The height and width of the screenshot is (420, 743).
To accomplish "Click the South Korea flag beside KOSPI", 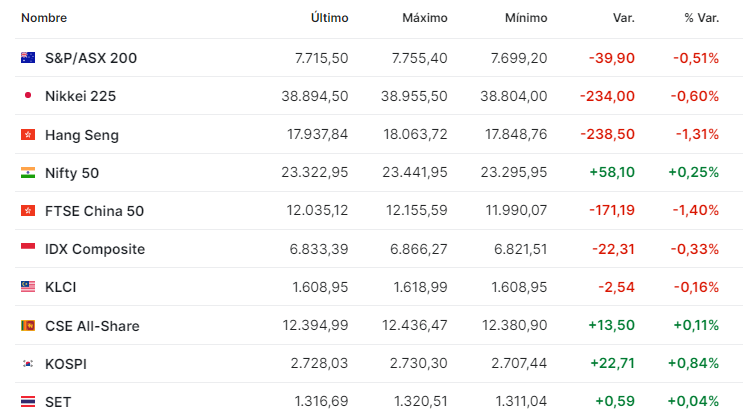I will coord(28,364).
